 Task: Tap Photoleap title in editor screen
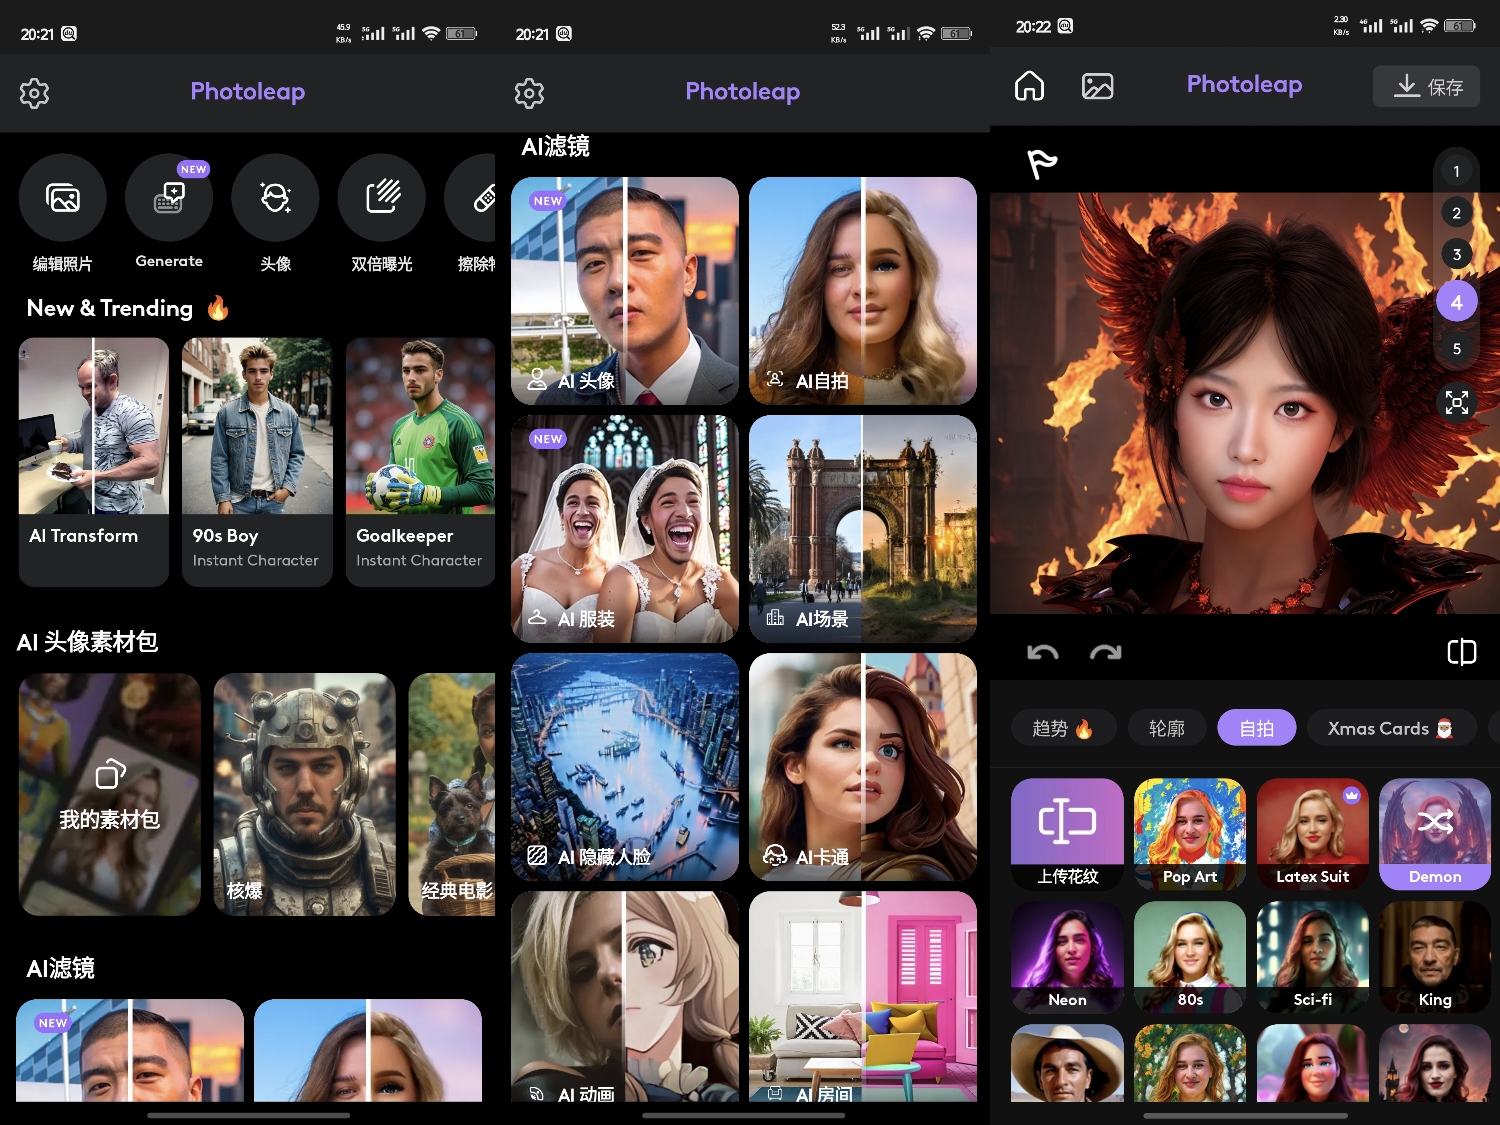click(x=1244, y=85)
